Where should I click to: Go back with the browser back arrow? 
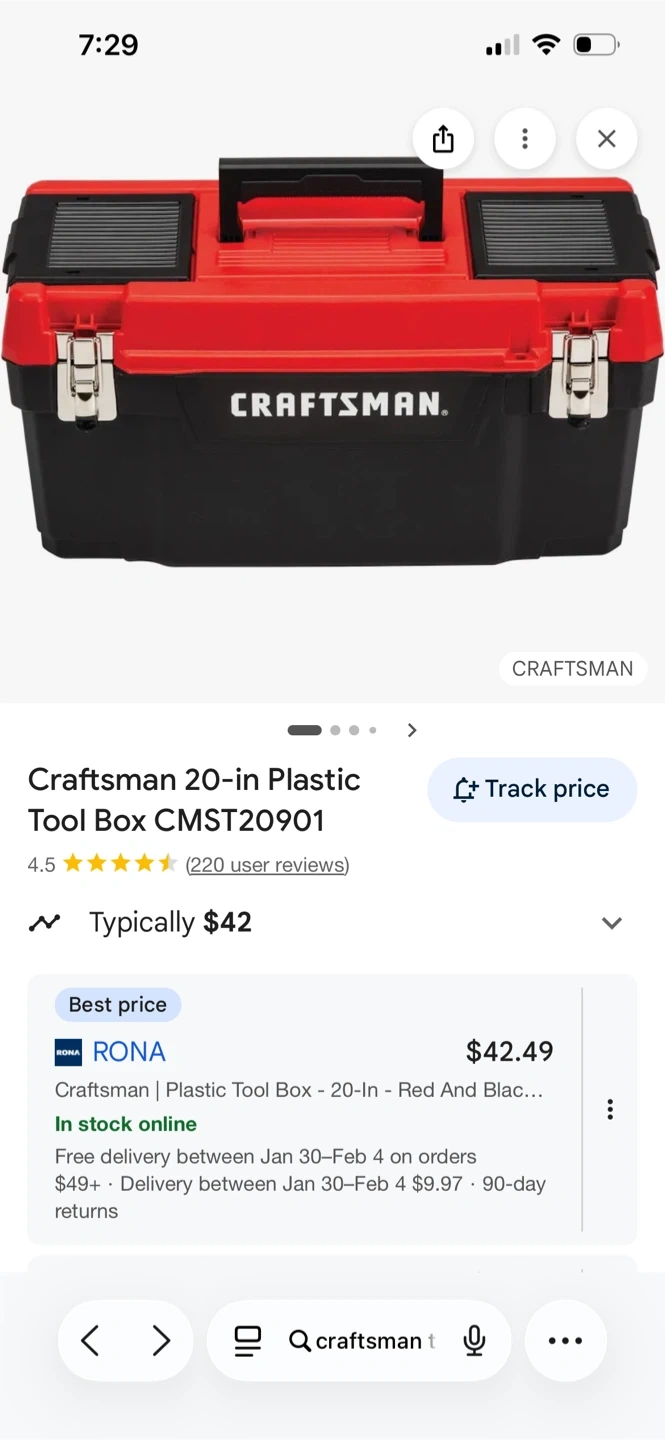[x=90, y=1341]
